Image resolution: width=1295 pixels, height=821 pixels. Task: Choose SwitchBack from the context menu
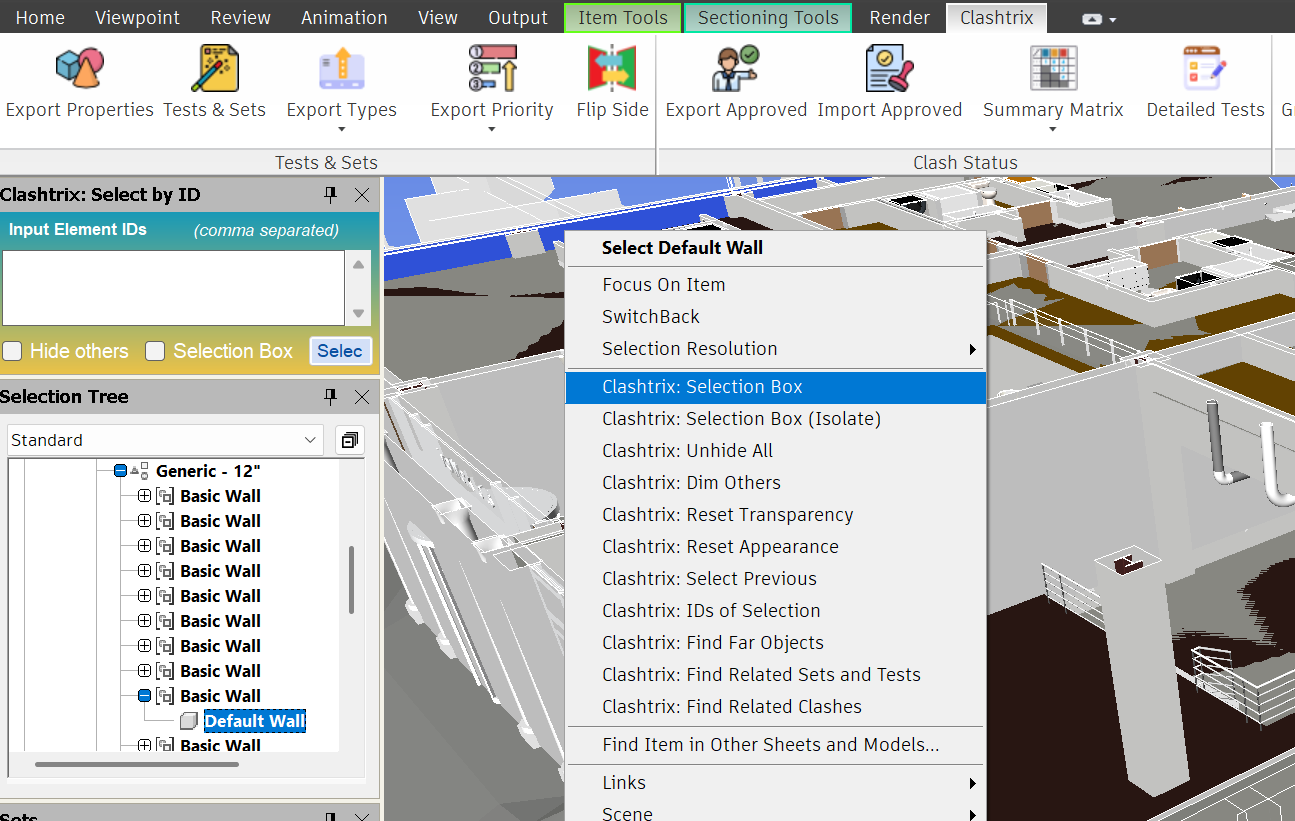(776, 317)
